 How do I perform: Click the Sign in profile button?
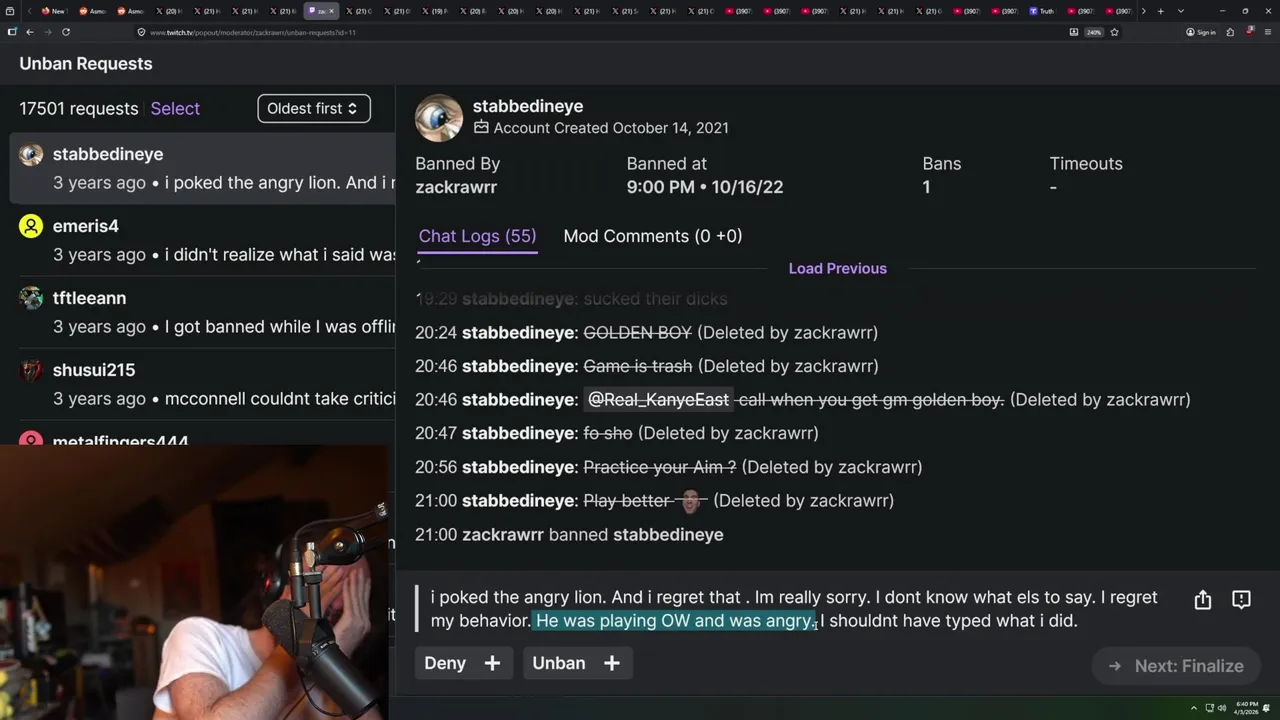pyautogui.click(x=1201, y=32)
